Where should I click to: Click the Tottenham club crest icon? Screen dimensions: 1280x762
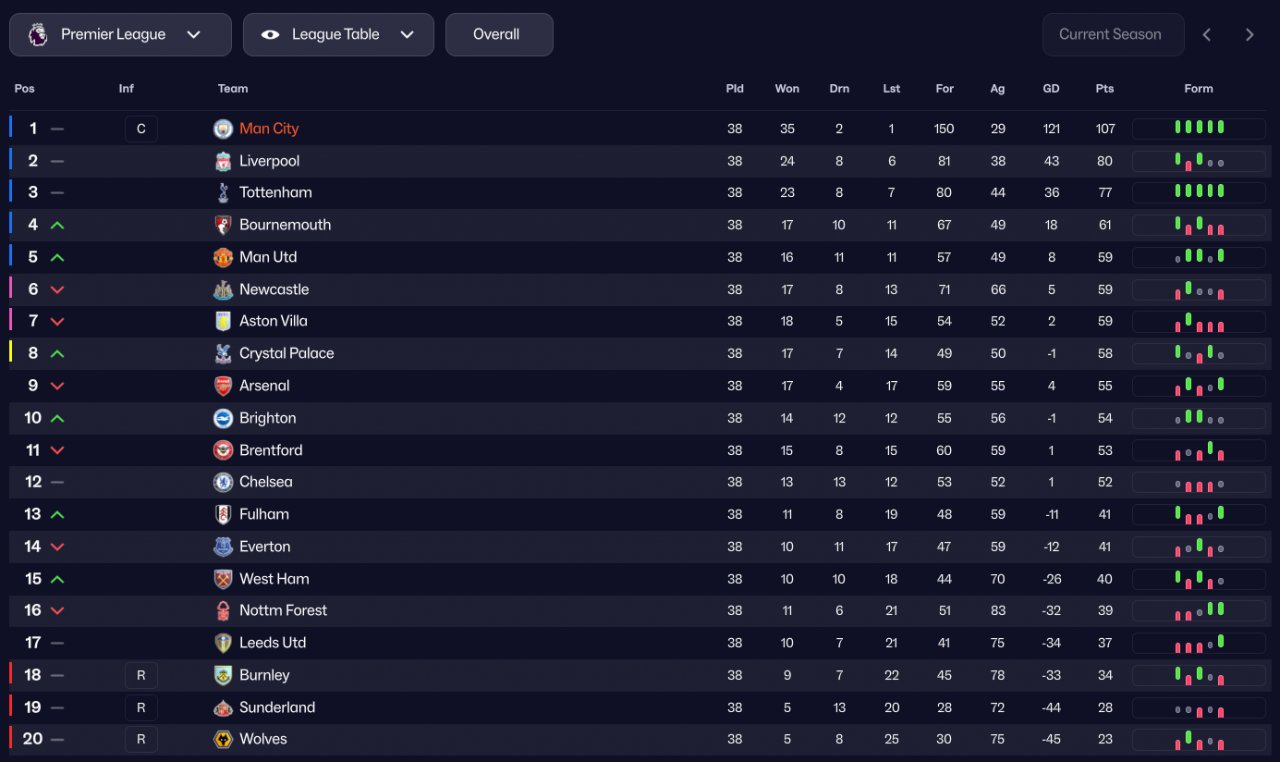click(223, 193)
